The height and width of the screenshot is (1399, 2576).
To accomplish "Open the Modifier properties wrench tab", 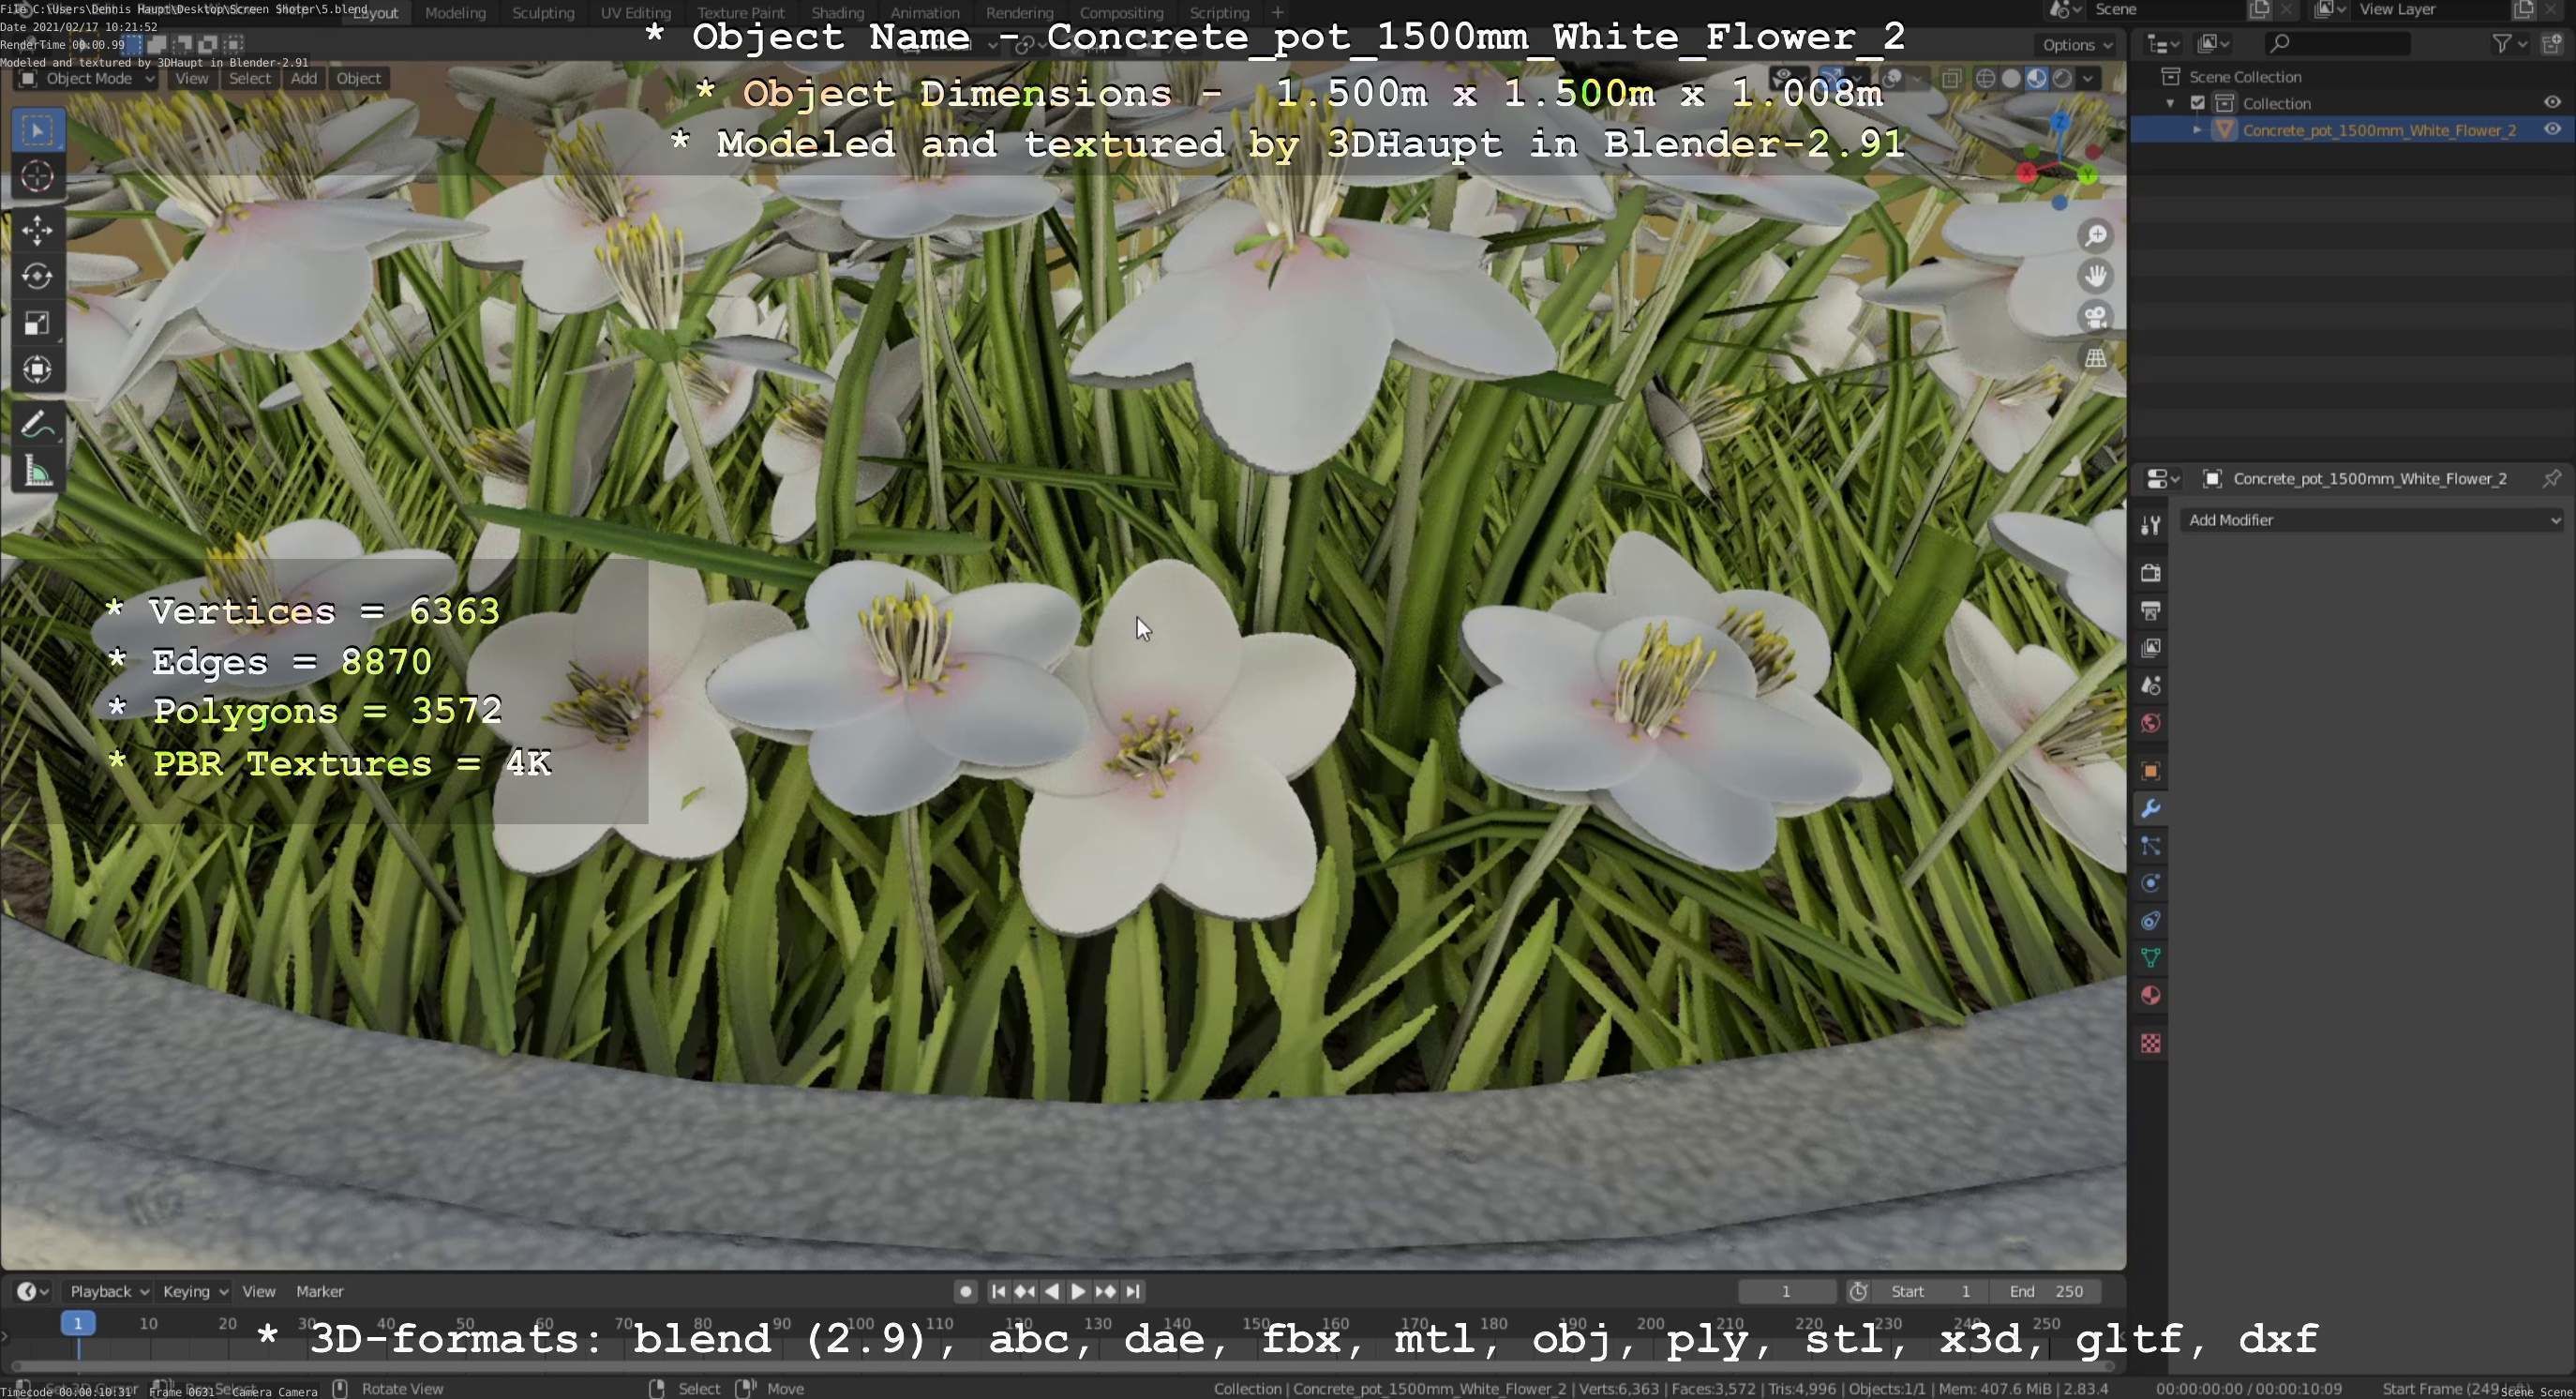I will click(2150, 808).
